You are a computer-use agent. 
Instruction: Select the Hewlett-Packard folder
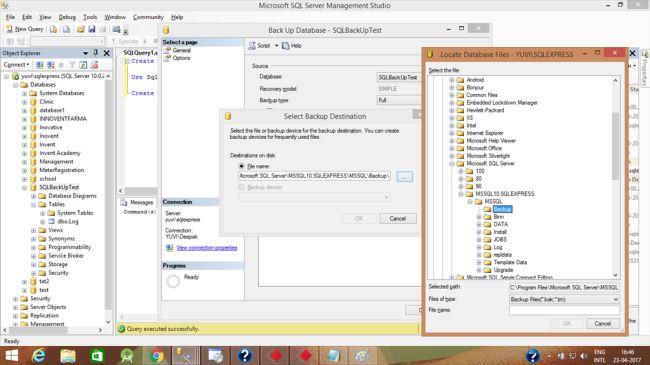[485, 110]
